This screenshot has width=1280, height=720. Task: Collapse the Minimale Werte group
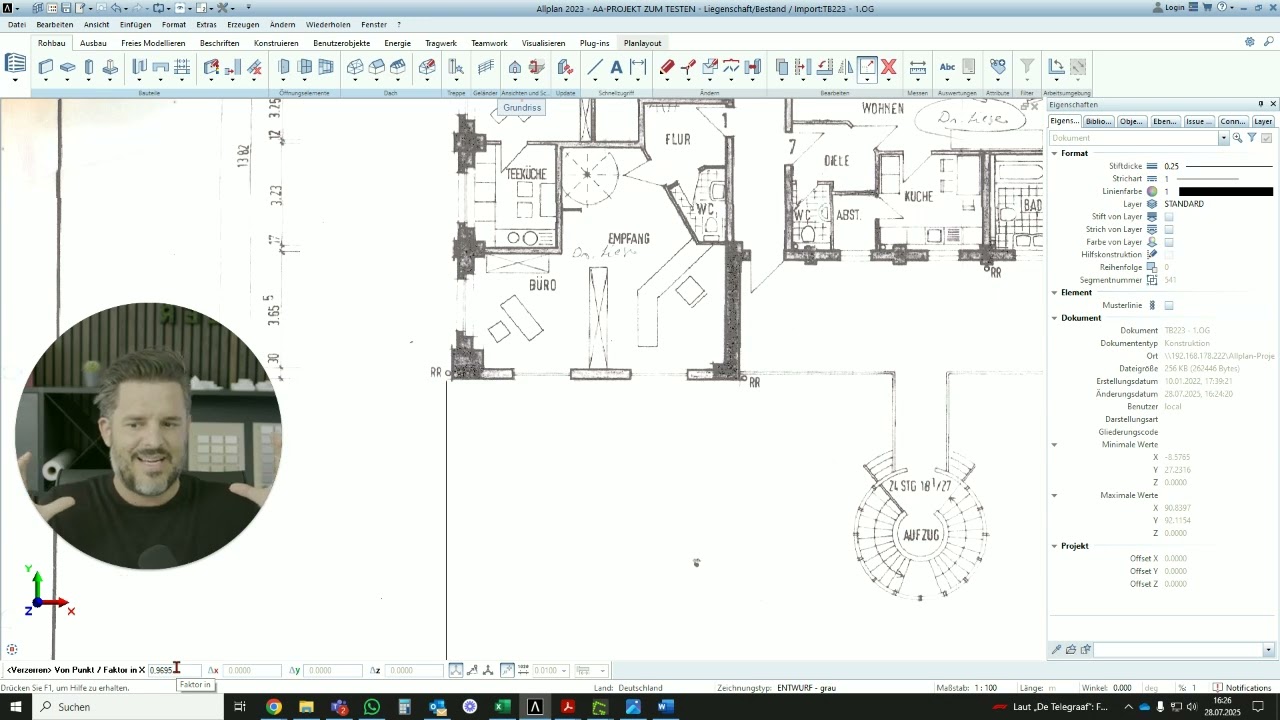[x=1054, y=444]
